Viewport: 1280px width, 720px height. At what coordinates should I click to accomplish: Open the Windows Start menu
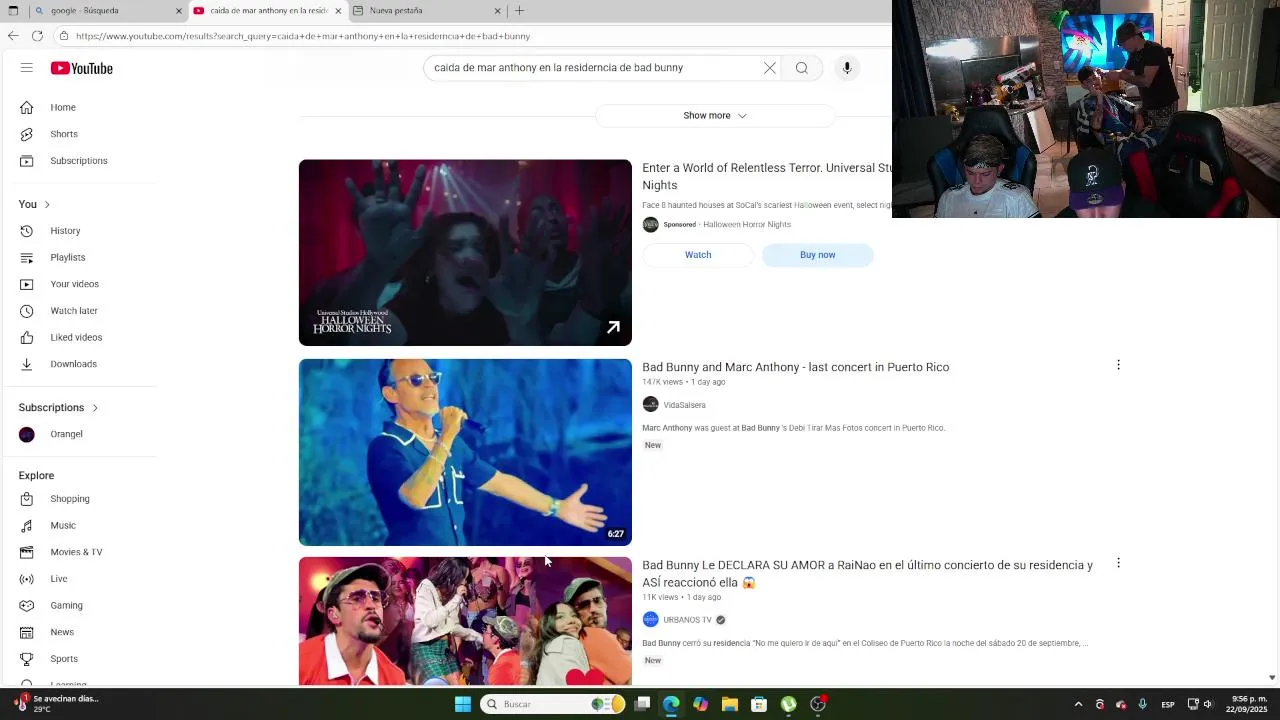coord(463,704)
